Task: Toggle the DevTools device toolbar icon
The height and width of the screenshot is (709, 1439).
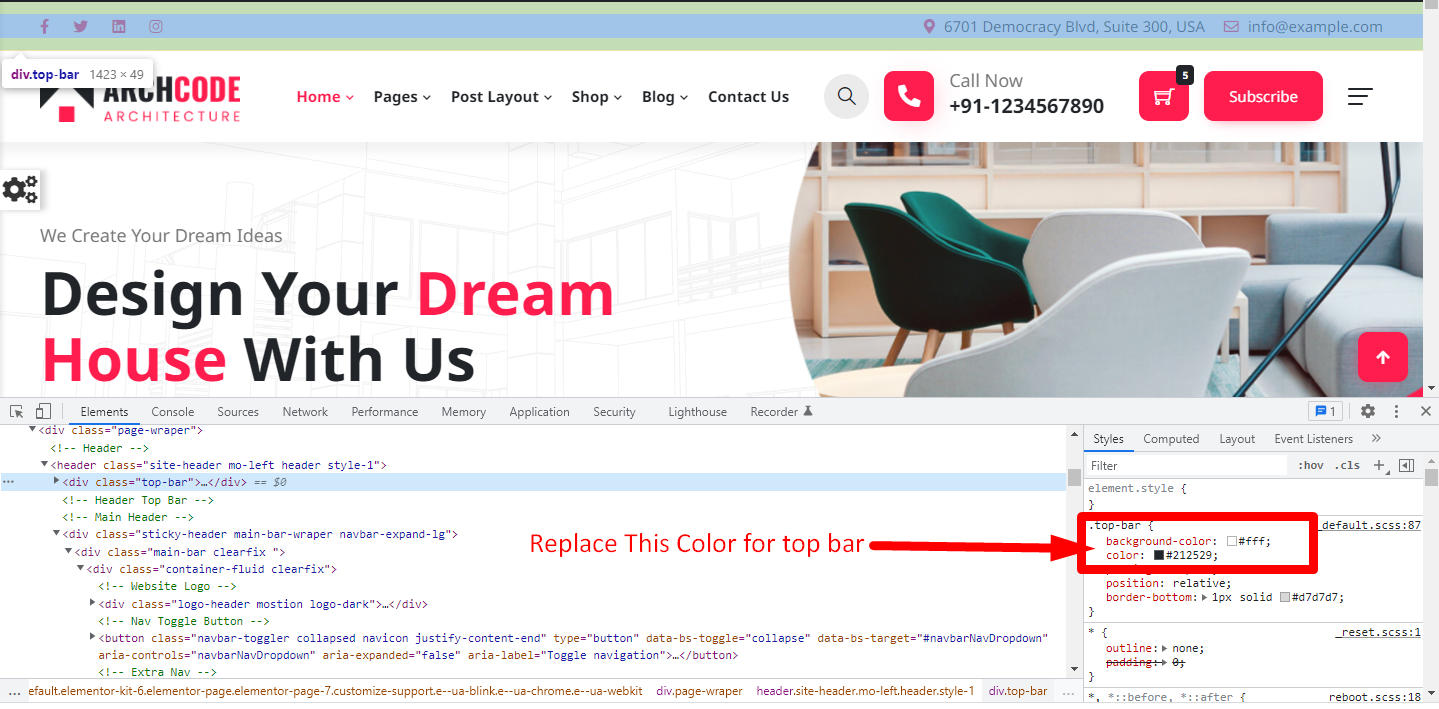Action: tap(43, 411)
